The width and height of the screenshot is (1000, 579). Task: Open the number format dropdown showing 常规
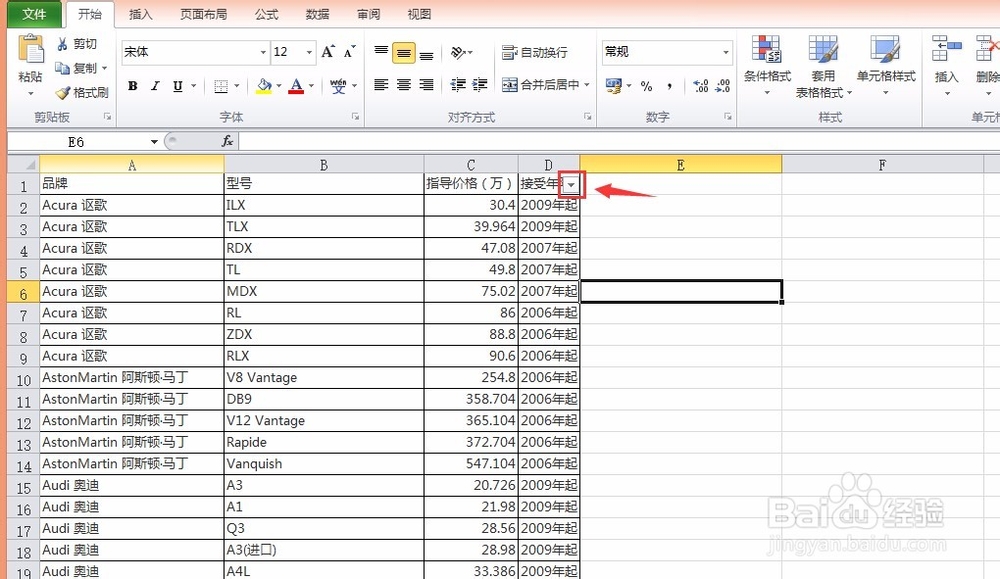point(727,52)
